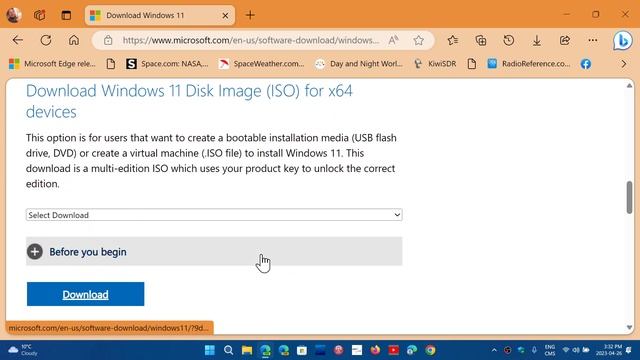Open the Facebook bookmark icon

point(586,64)
